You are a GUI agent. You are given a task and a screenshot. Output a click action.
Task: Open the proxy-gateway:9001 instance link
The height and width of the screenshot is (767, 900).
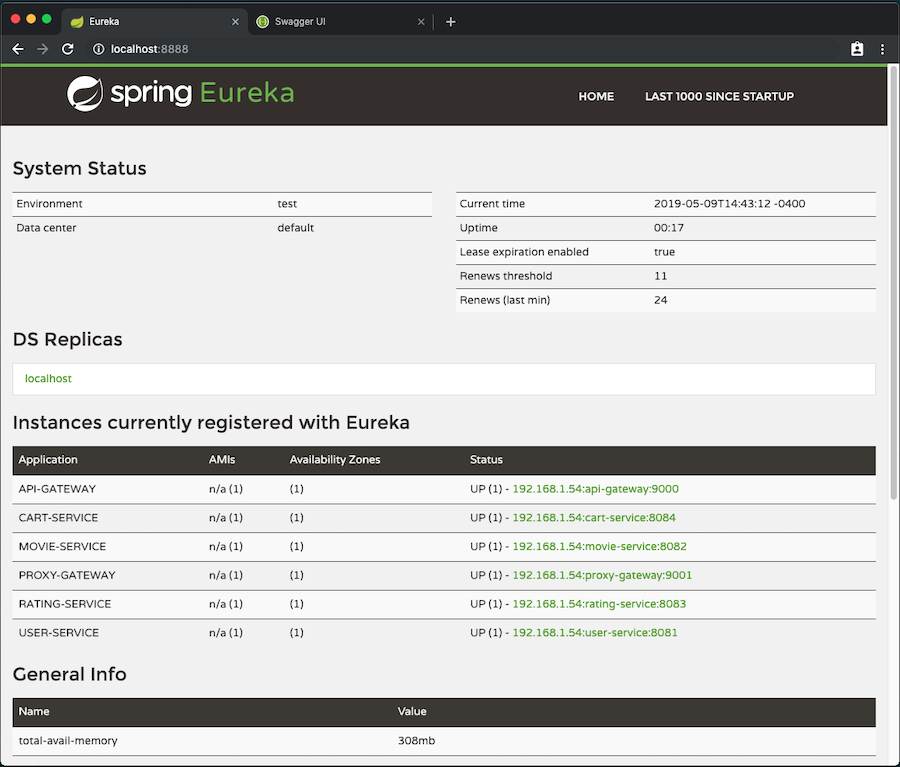pyautogui.click(x=602, y=575)
